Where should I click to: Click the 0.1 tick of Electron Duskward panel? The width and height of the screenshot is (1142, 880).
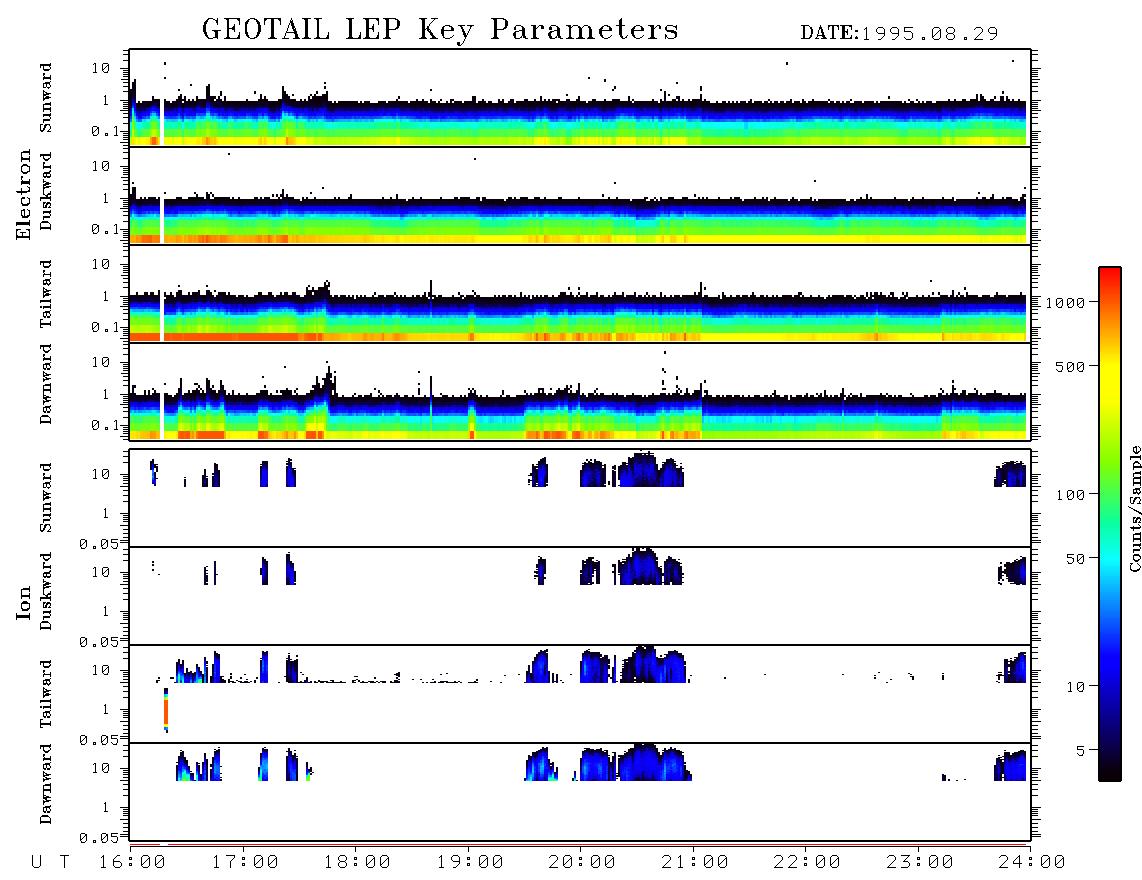[x=106, y=229]
